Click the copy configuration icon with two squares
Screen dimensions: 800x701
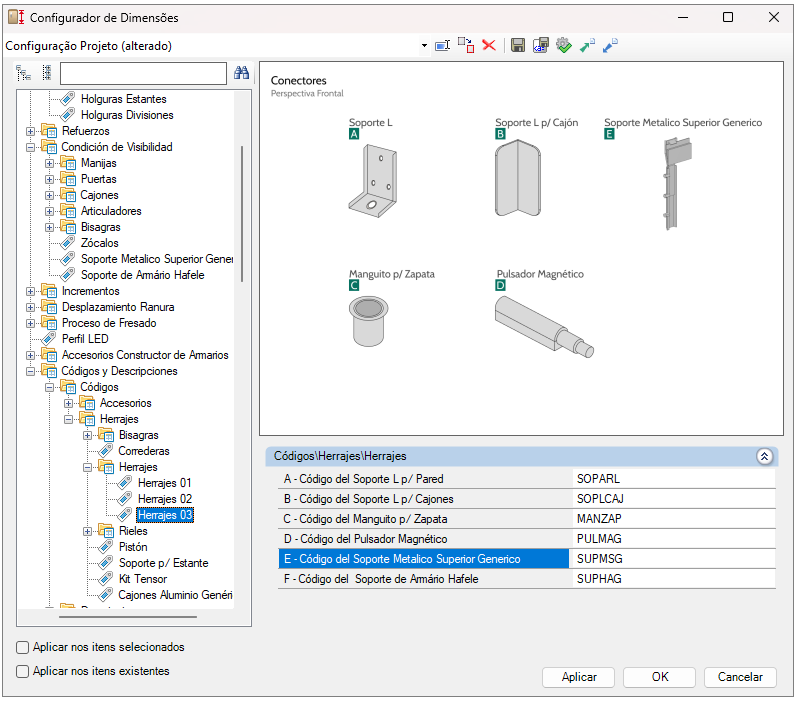tap(466, 45)
